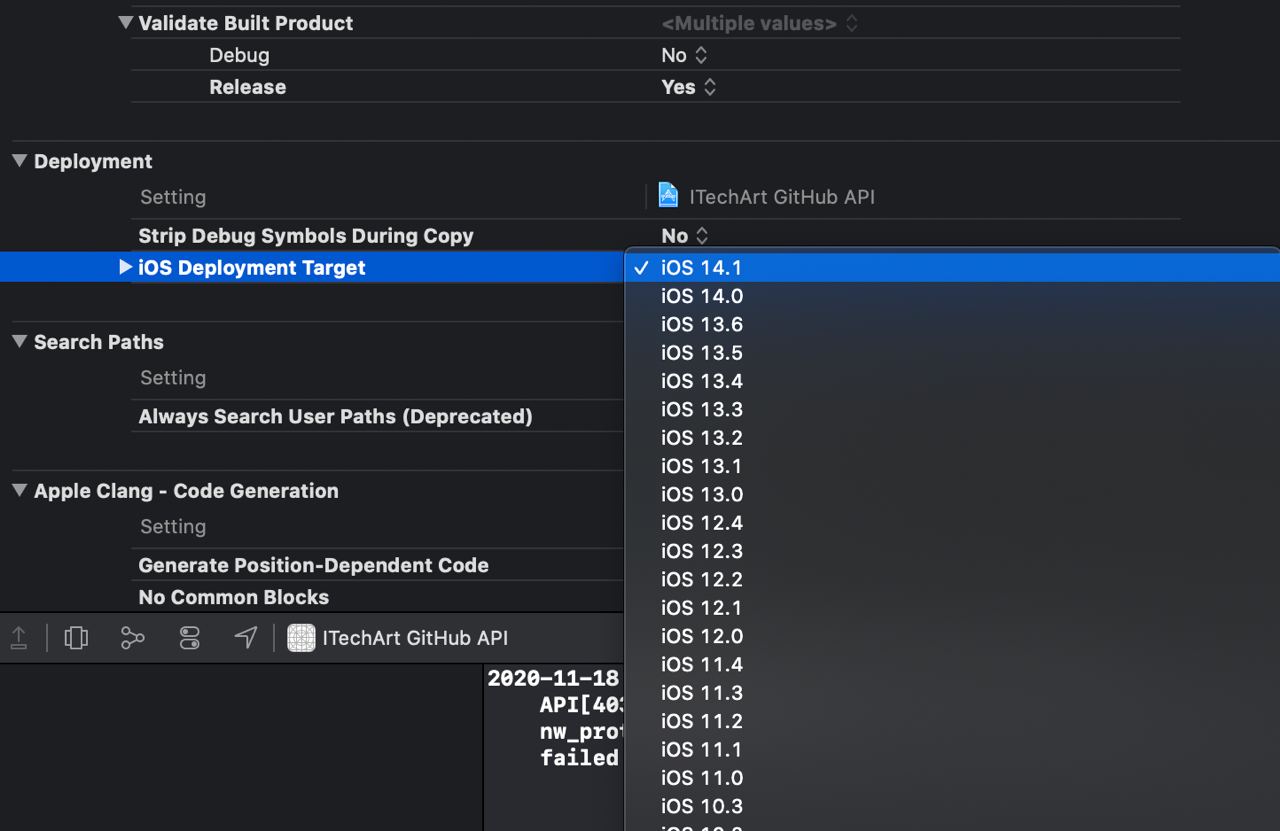Collapse the Deployment section
The image size is (1280, 831).
pos(20,161)
